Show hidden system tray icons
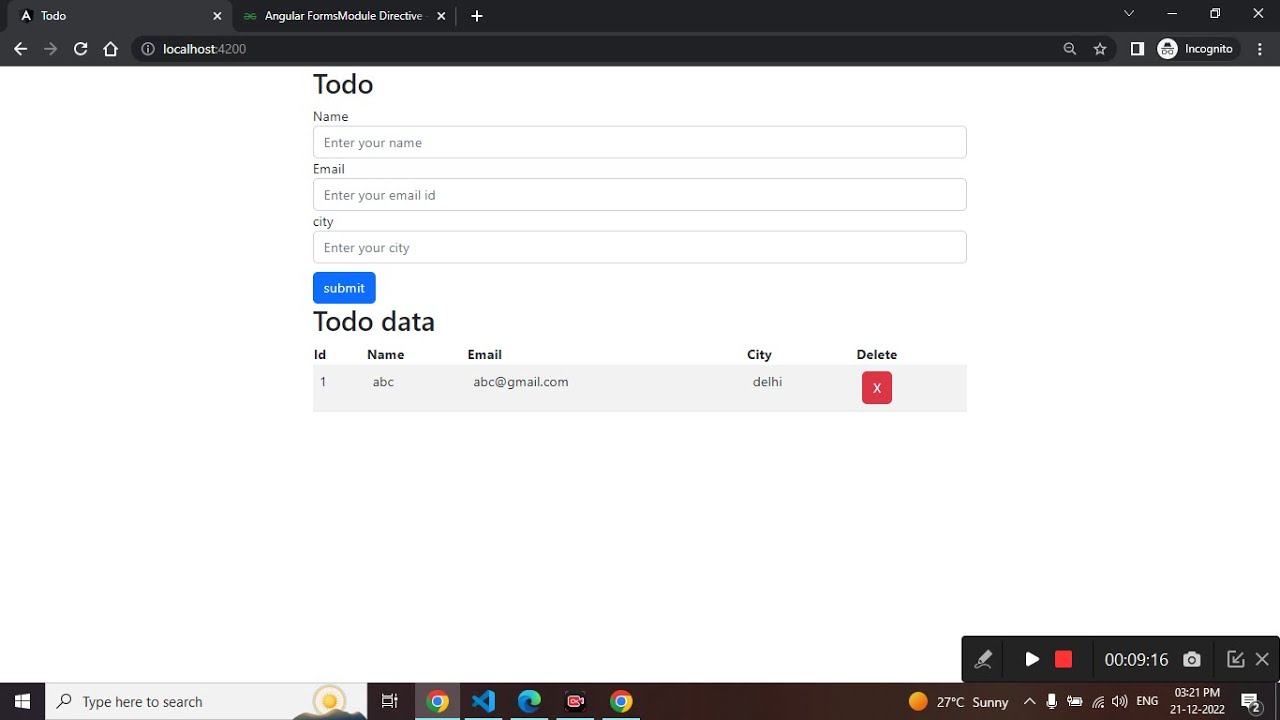 (1029, 702)
